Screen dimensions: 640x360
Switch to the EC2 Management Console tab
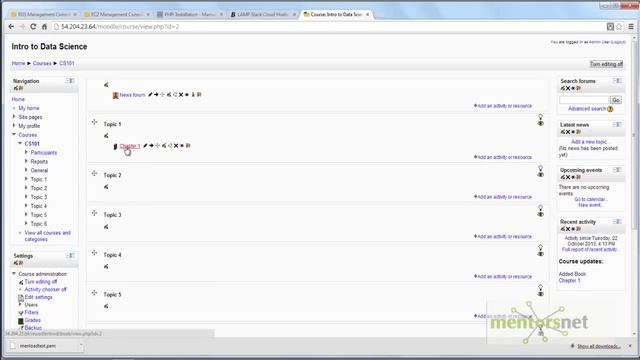click(x=116, y=14)
